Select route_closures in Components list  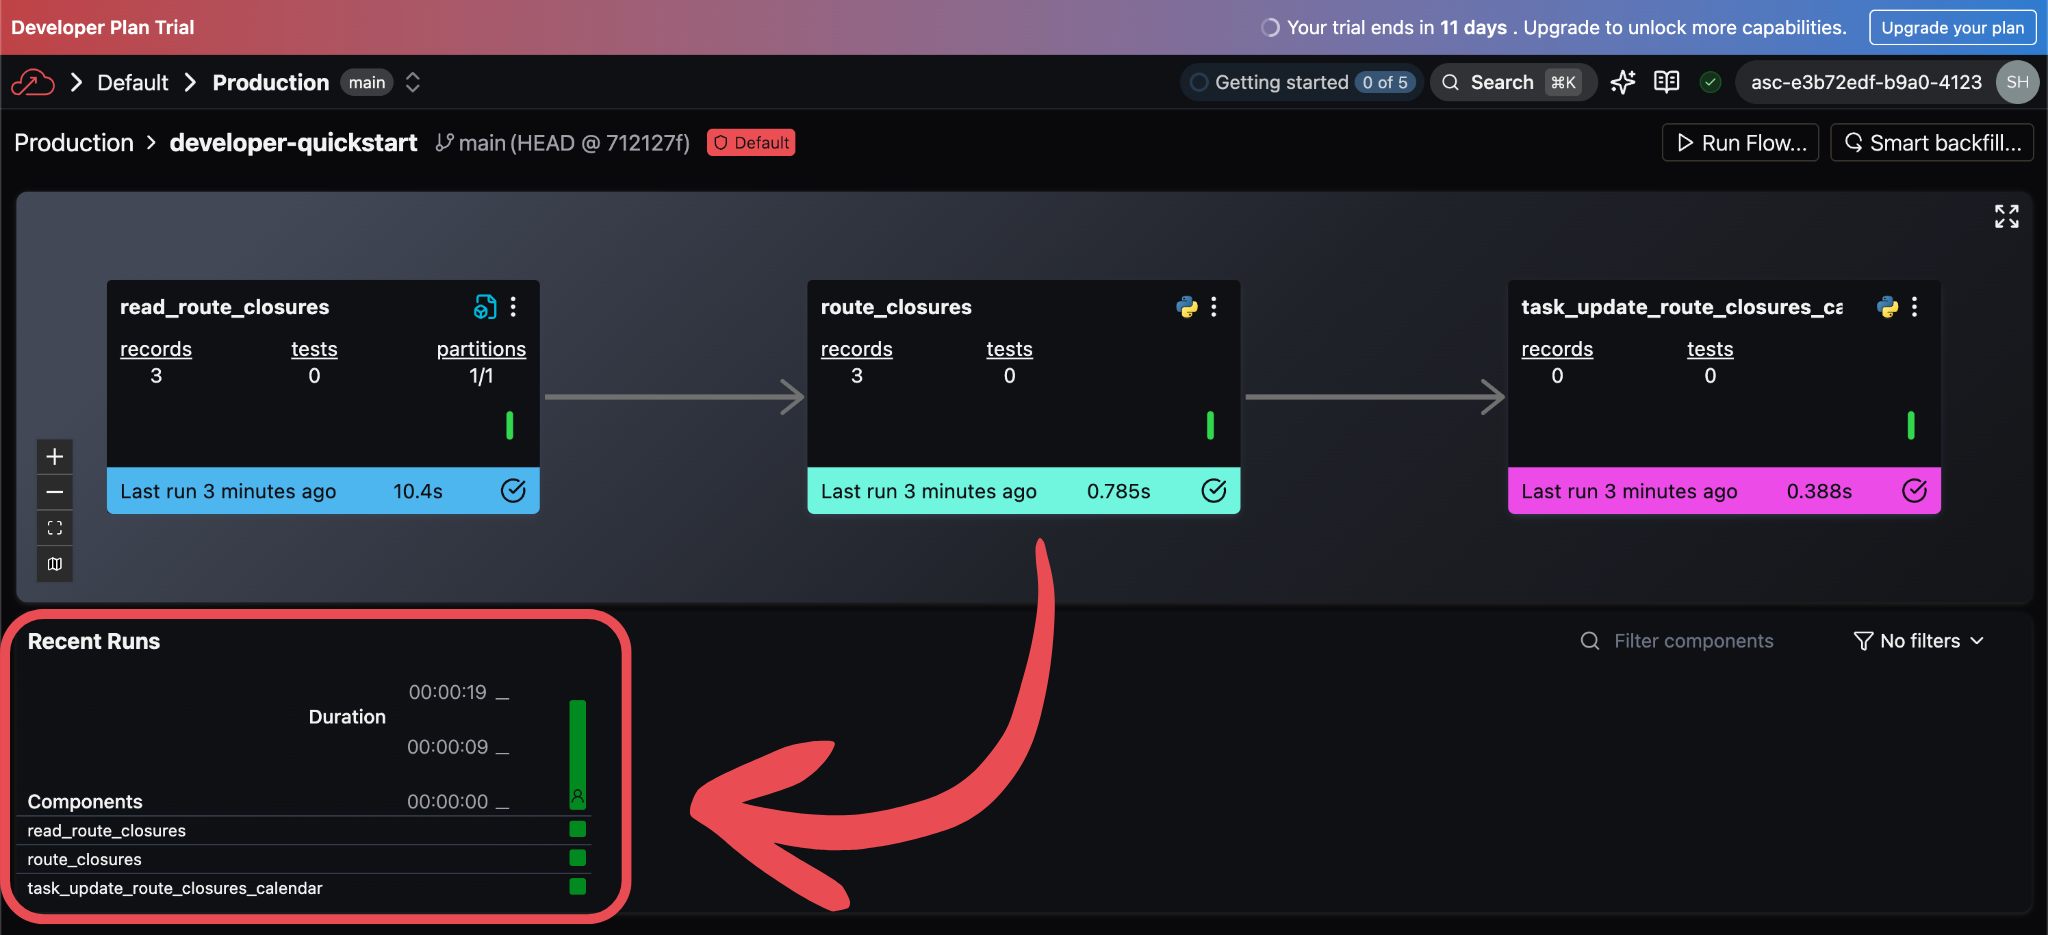coord(85,860)
